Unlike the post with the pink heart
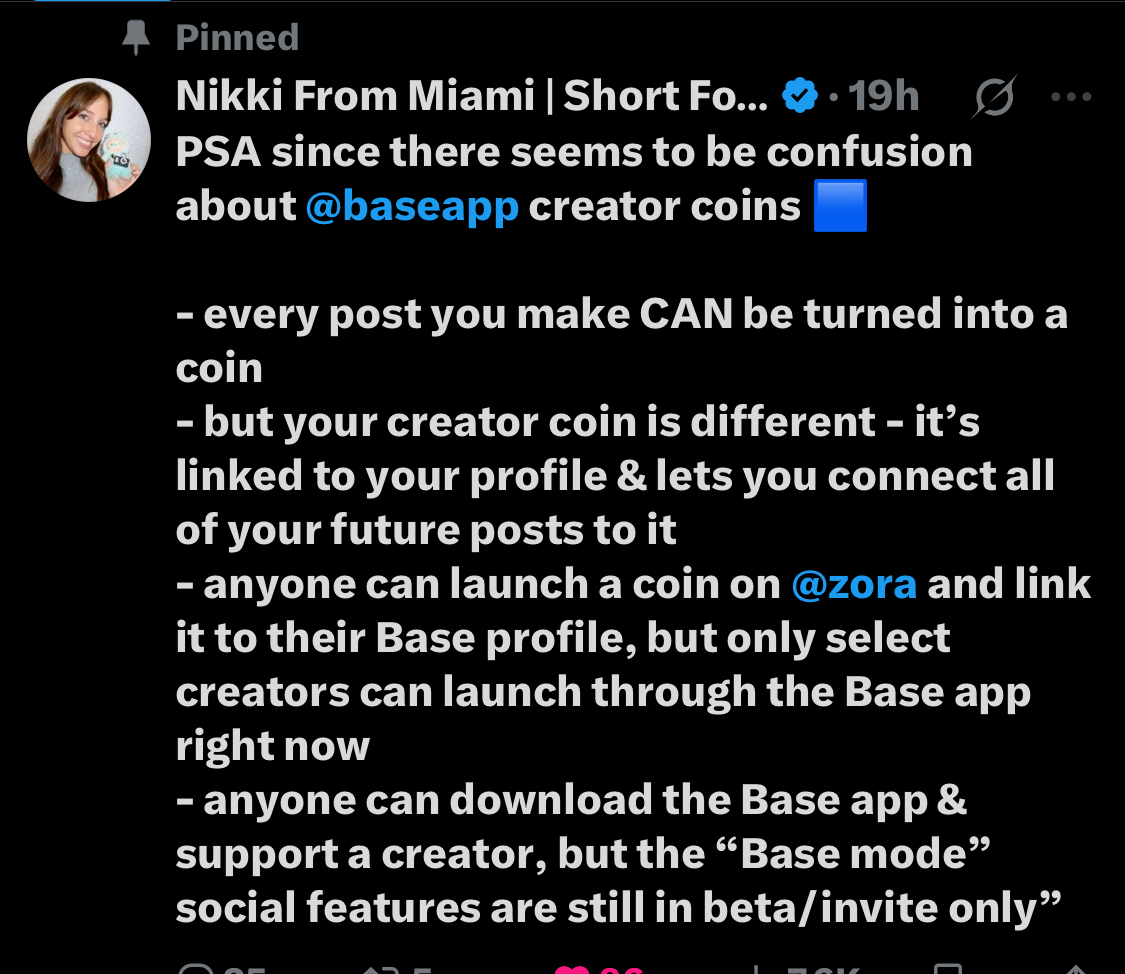Image resolution: width=1125 pixels, height=974 pixels. (573, 968)
